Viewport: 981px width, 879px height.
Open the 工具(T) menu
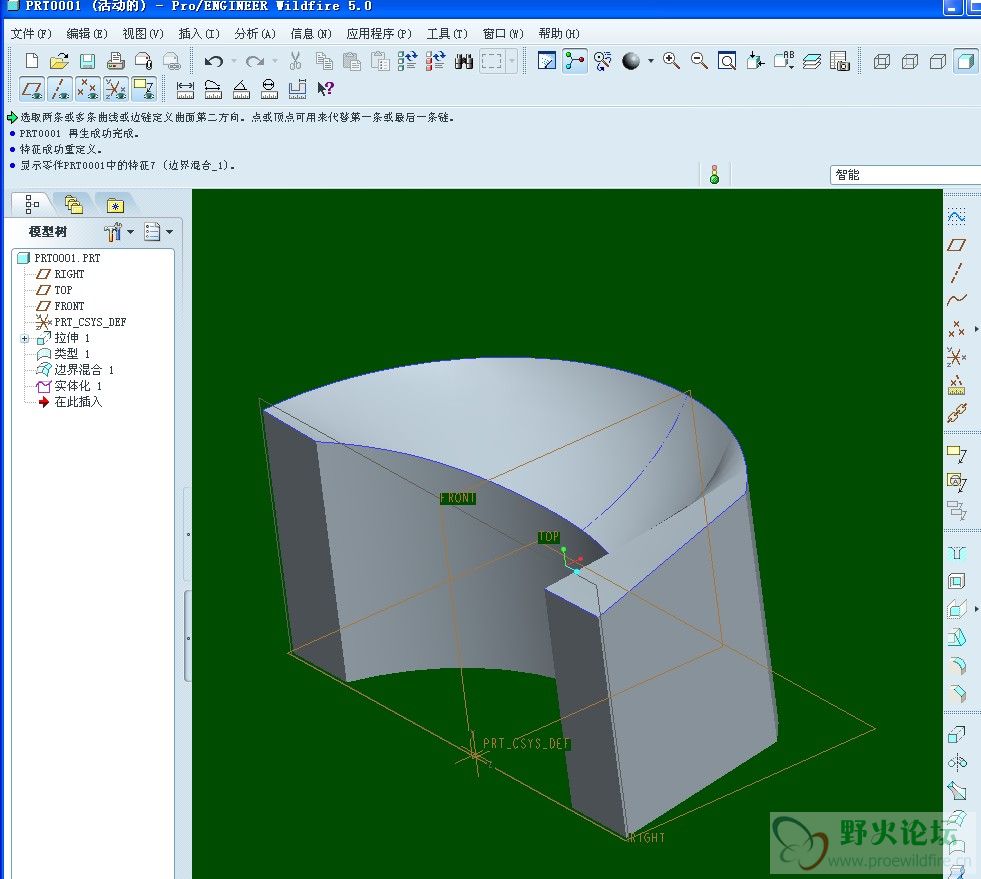point(447,34)
